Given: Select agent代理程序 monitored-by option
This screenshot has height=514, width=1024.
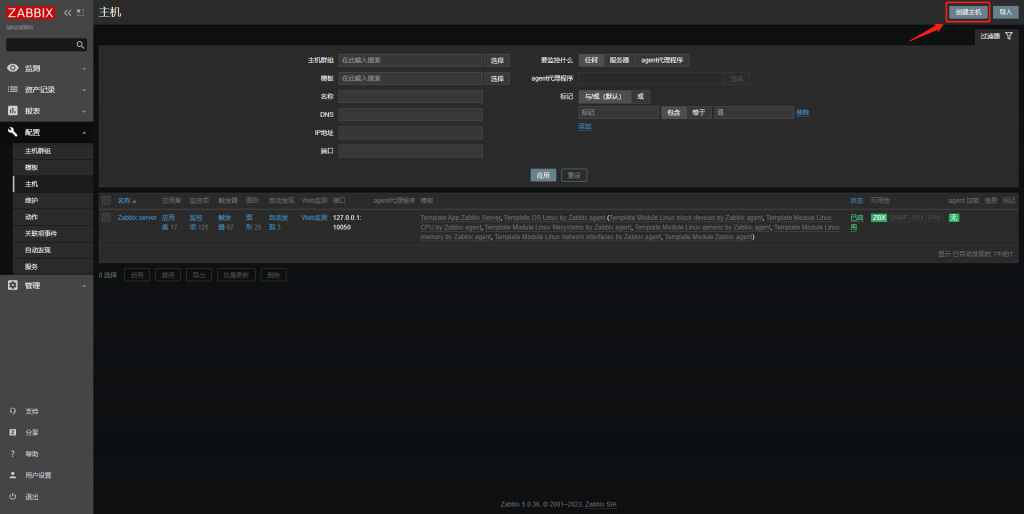Looking at the screenshot, I should [x=662, y=60].
